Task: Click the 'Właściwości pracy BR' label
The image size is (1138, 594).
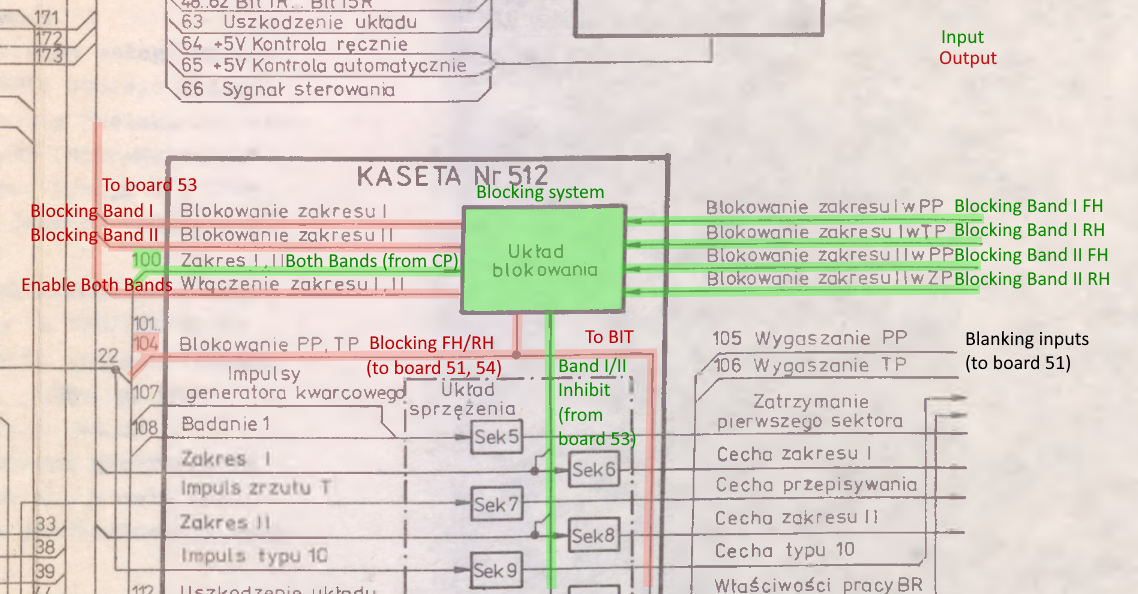Action: [819, 585]
